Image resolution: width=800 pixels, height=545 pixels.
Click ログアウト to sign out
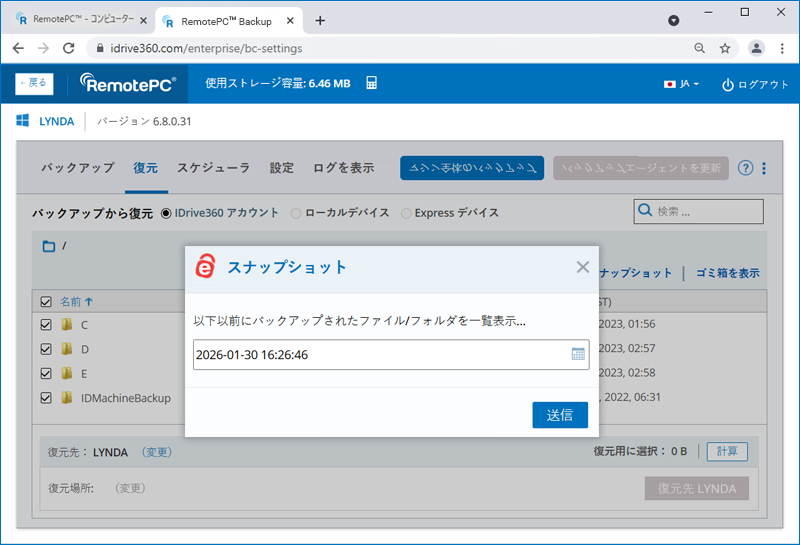[755, 85]
